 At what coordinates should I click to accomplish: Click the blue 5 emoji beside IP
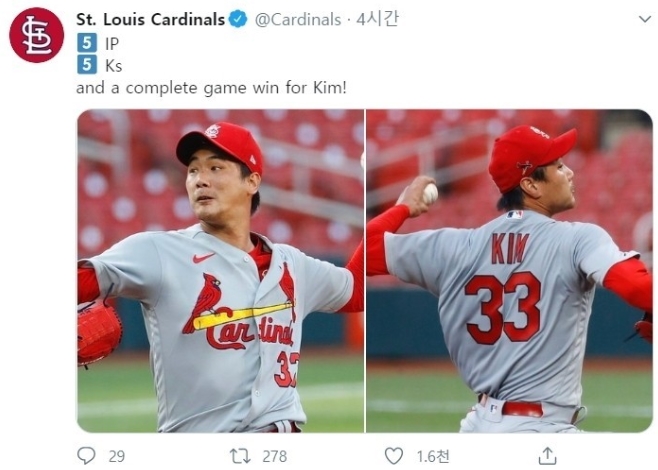[87, 43]
